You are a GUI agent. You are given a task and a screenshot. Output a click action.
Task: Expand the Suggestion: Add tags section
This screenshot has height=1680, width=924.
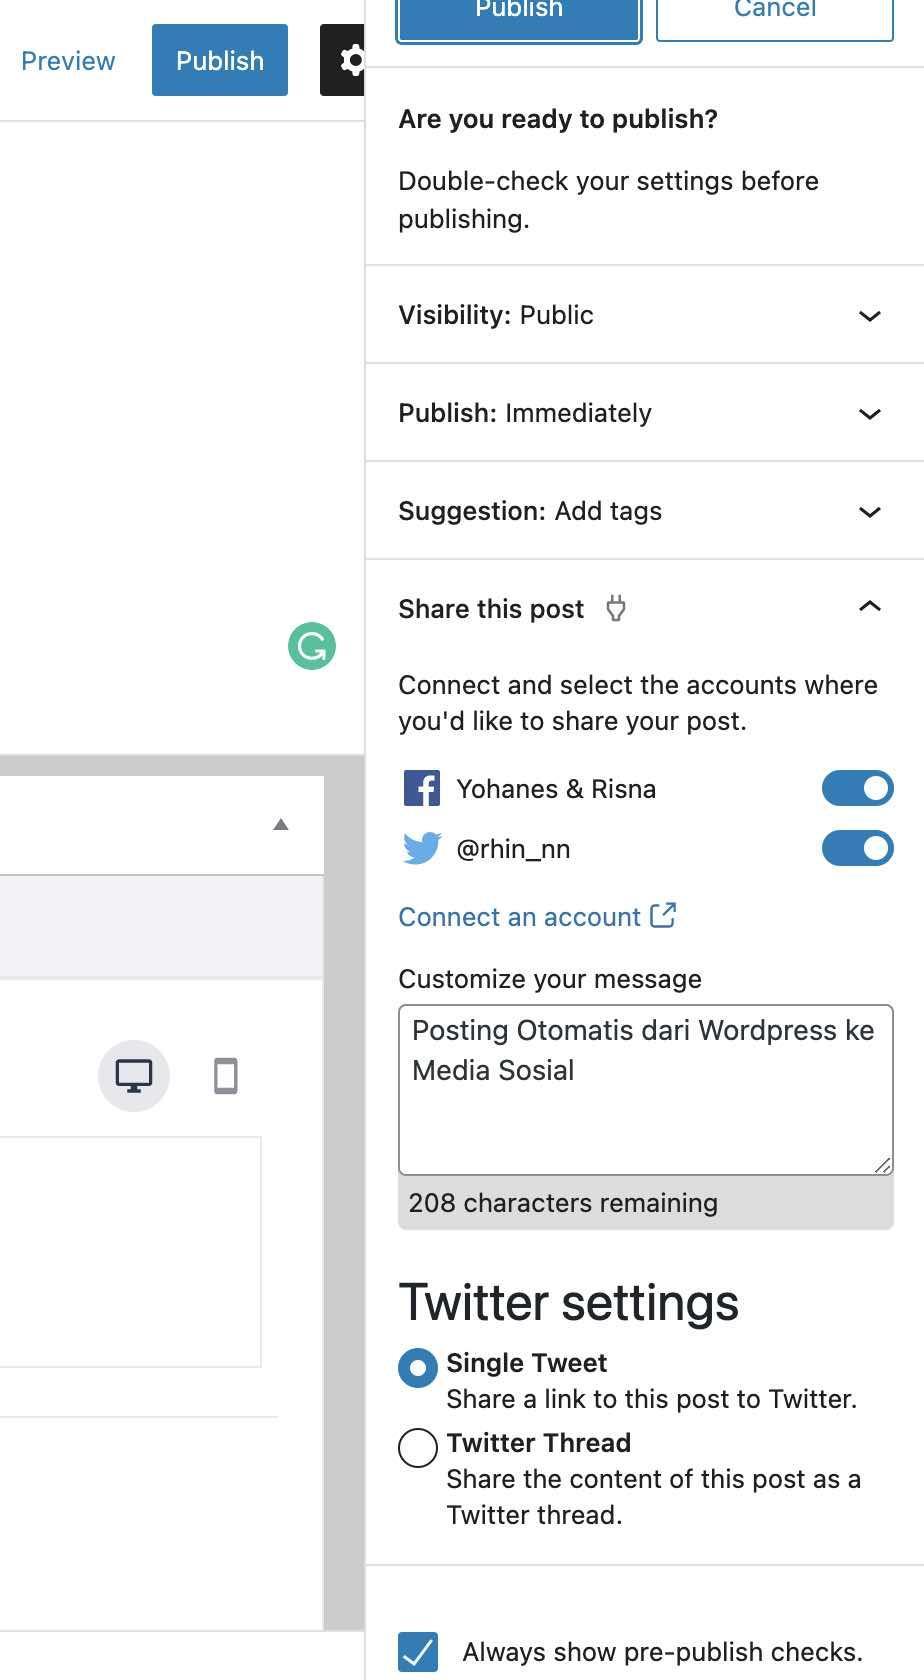[645, 511]
